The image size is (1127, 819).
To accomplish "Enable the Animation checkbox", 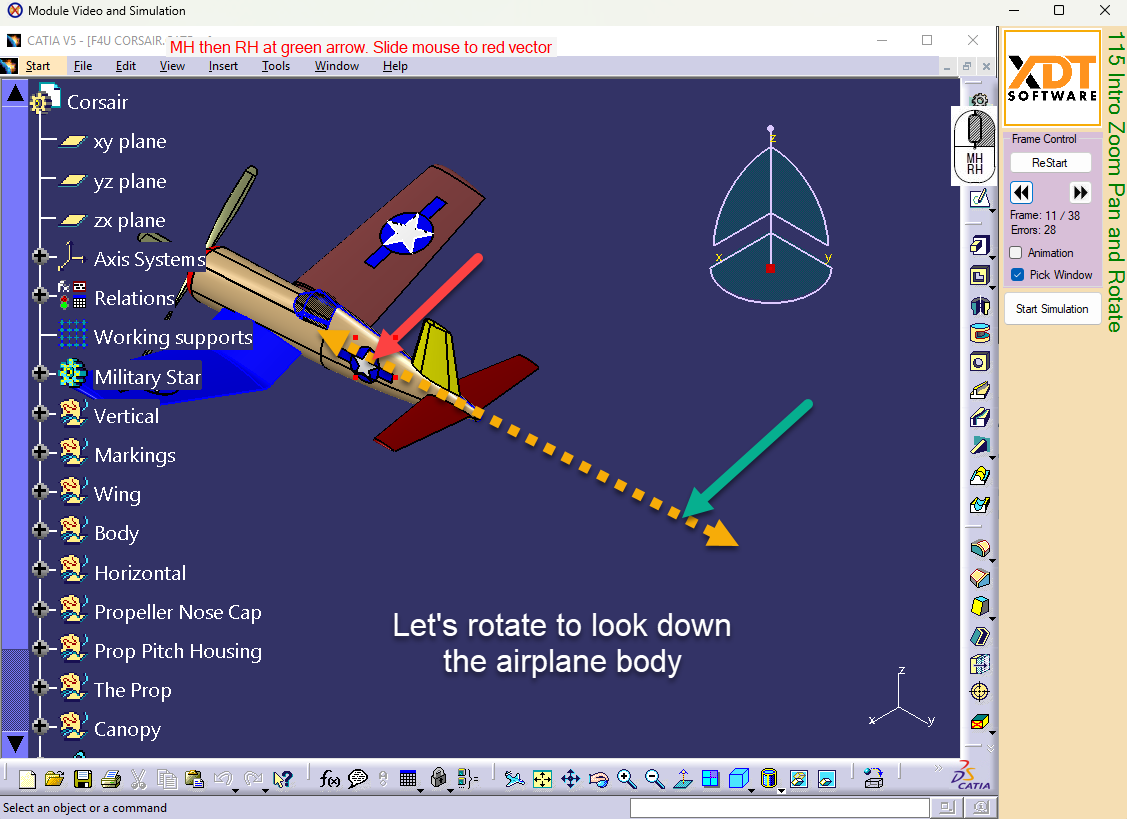I will 1016,253.
